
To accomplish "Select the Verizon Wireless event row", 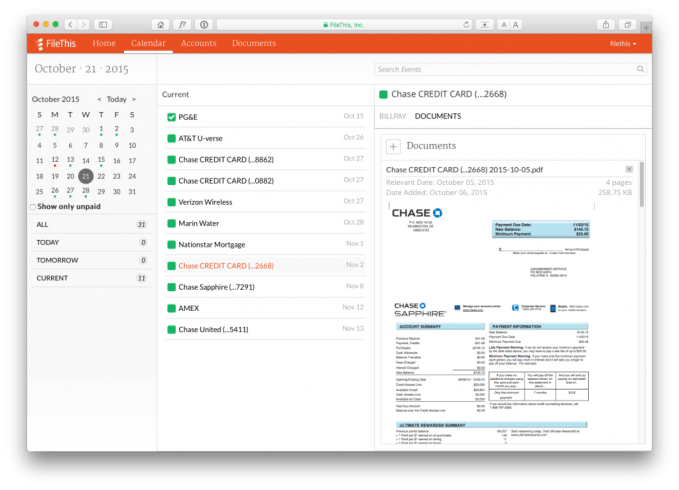I will [x=265, y=202].
